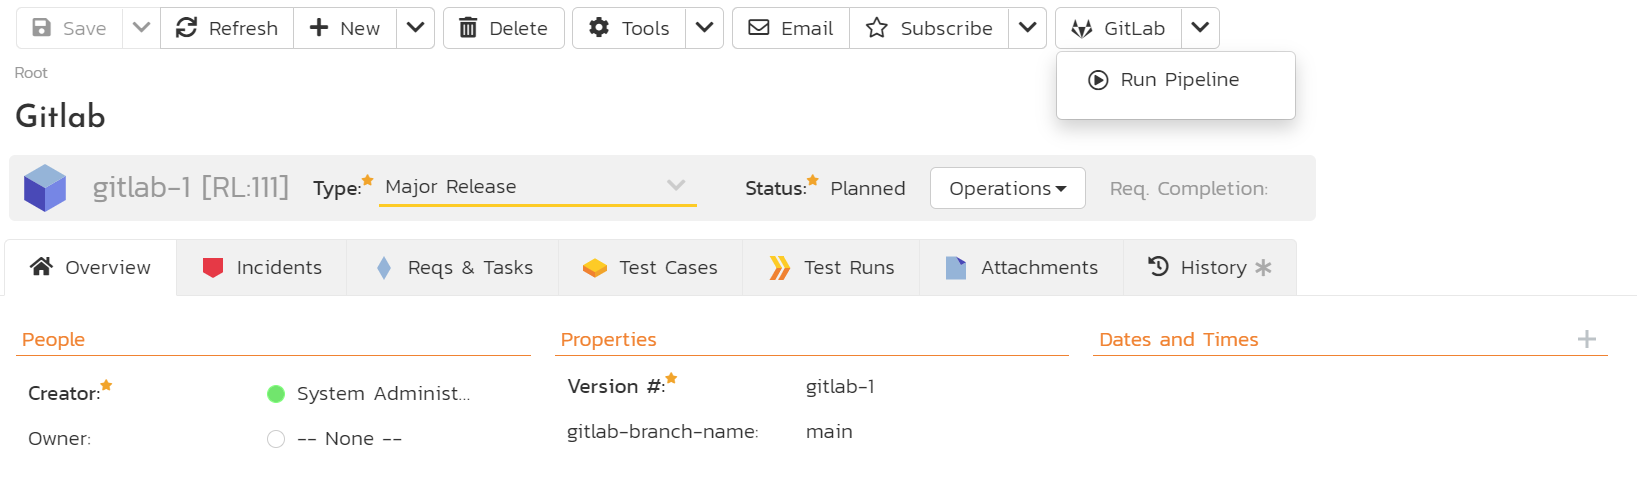
Task: Click the GitLab fox logo icon
Action: point(1082,29)
